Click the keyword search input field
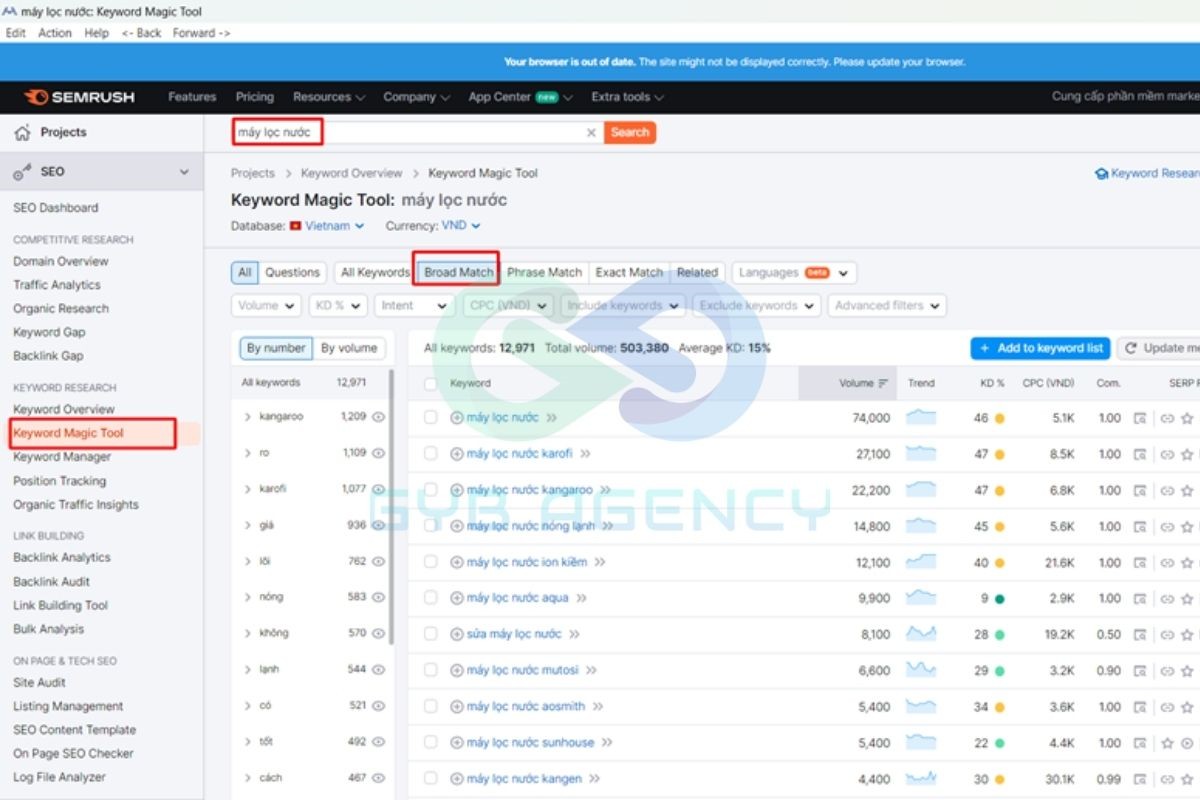1200x800 pixels. coord(417,132)
